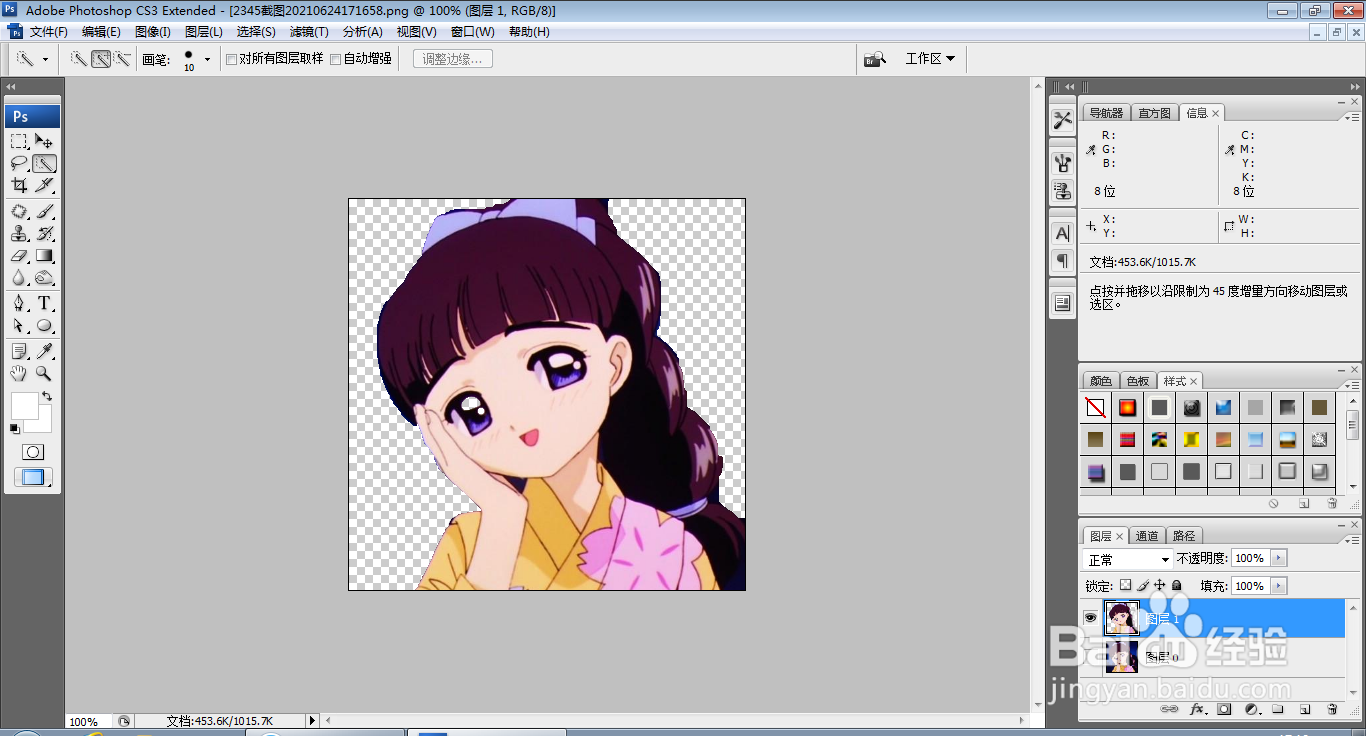
Task: Switch to the 路径 tab
Action: point(1184,536)
